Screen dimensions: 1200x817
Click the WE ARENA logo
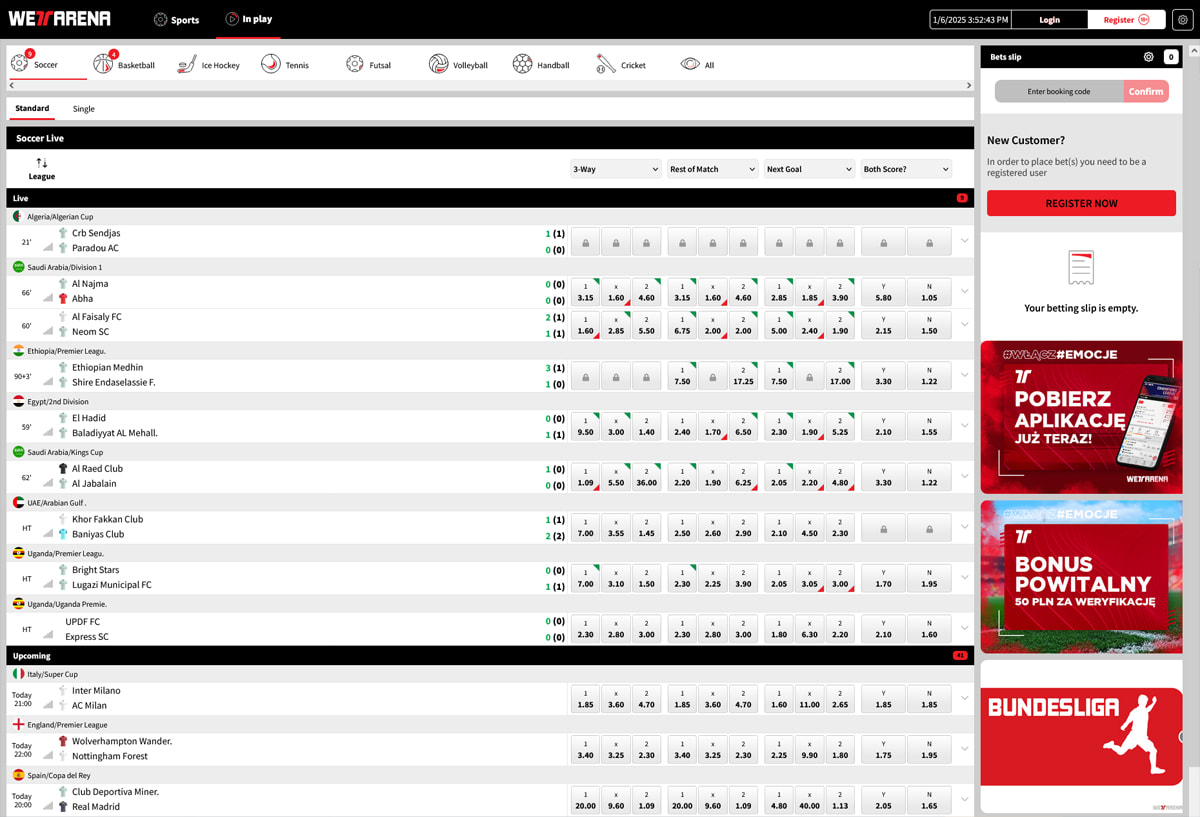point(60,19)
